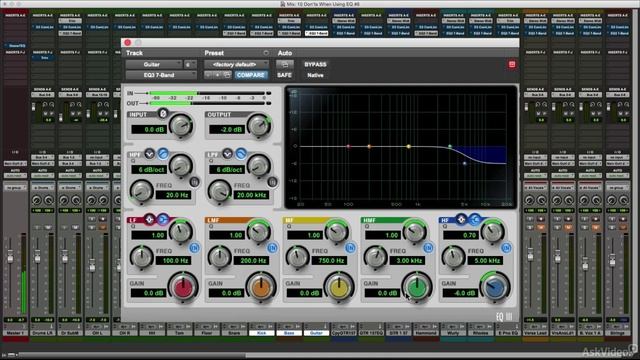Image resolution: width=640 pixels, height=360 pixels.
Task: Toggle the input phase invert button
Action: point(162,114)
